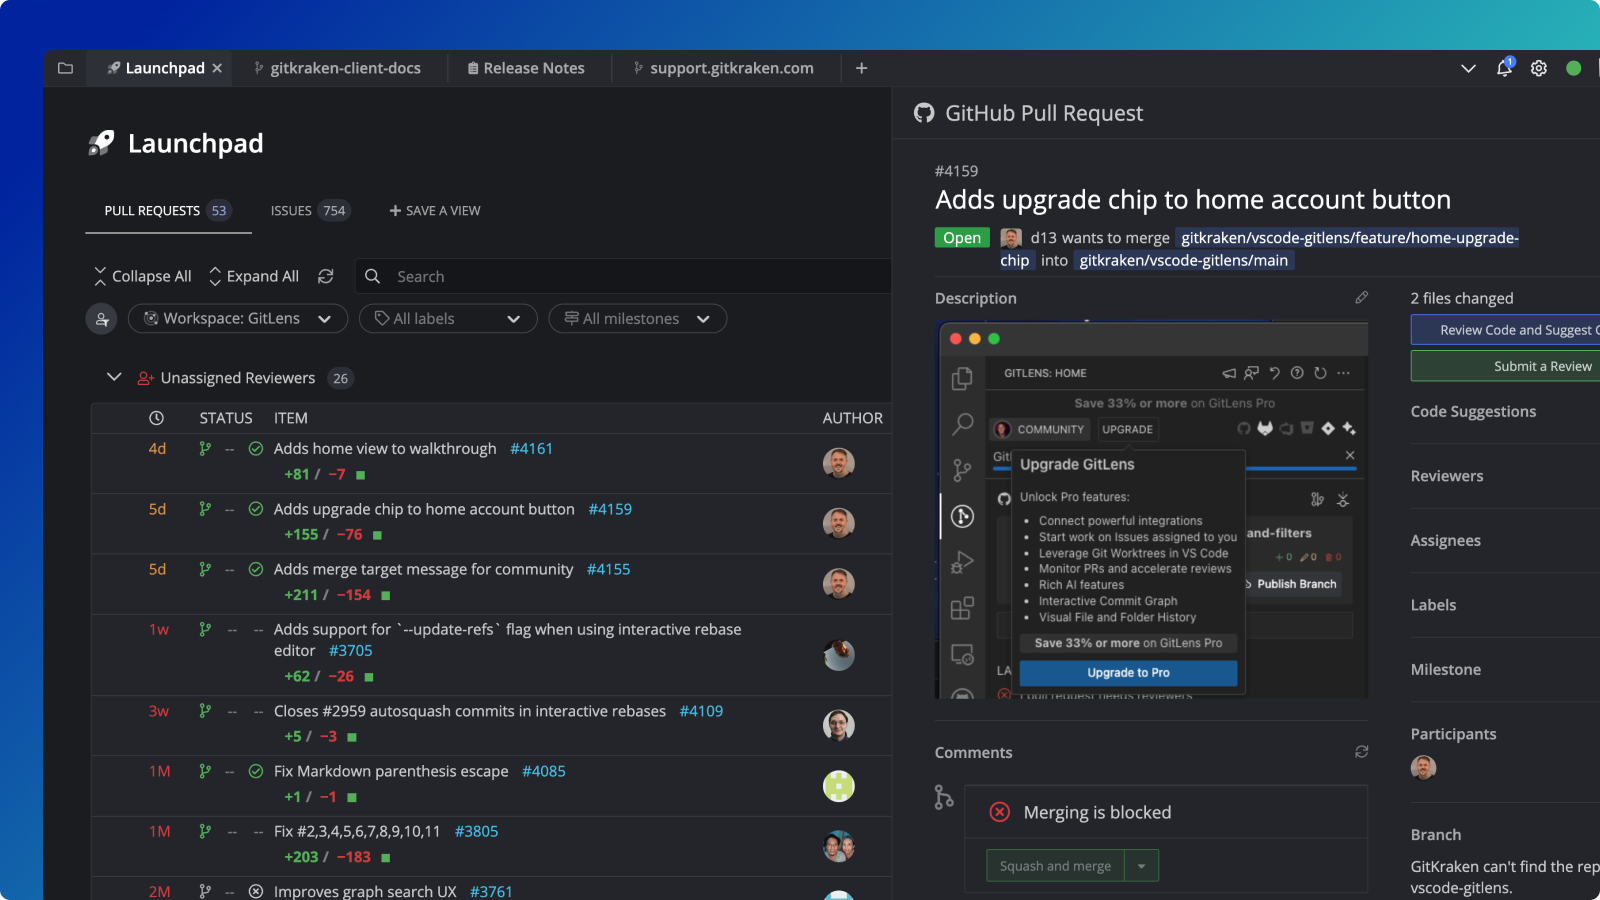Click the Launchpad rocket icon
Viewport: 1600px width, 900px height.
(99, 142)
